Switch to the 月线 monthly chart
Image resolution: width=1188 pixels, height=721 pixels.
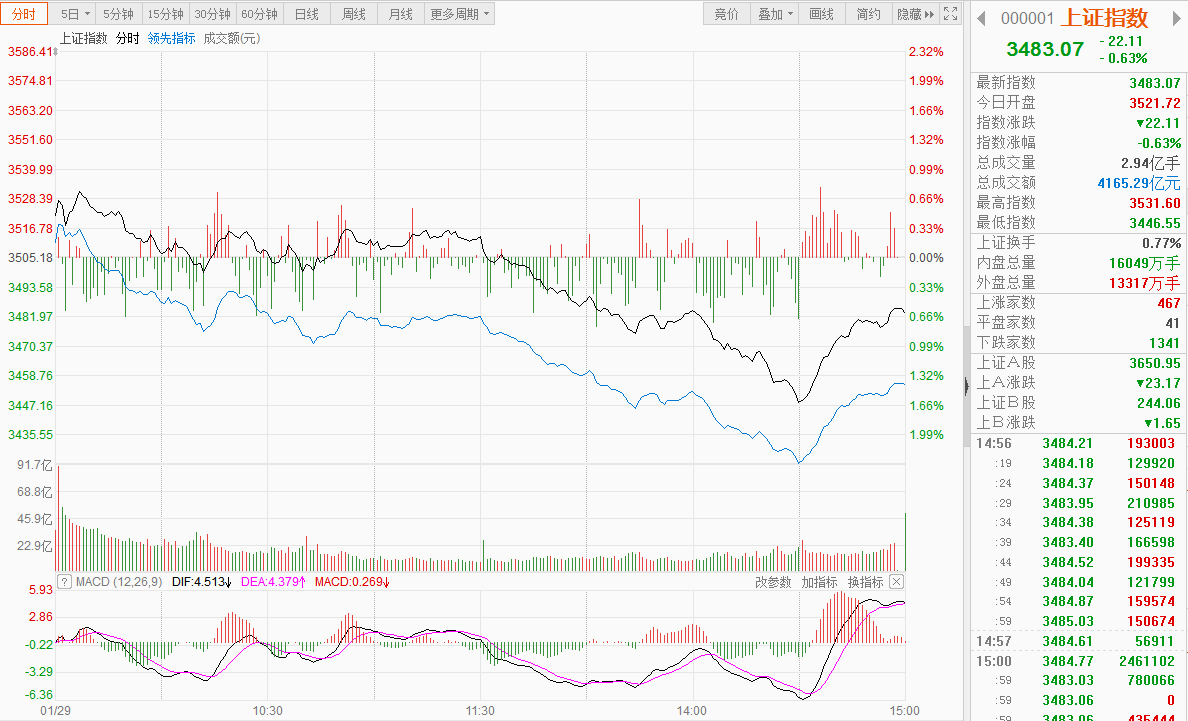coord(400,14)
